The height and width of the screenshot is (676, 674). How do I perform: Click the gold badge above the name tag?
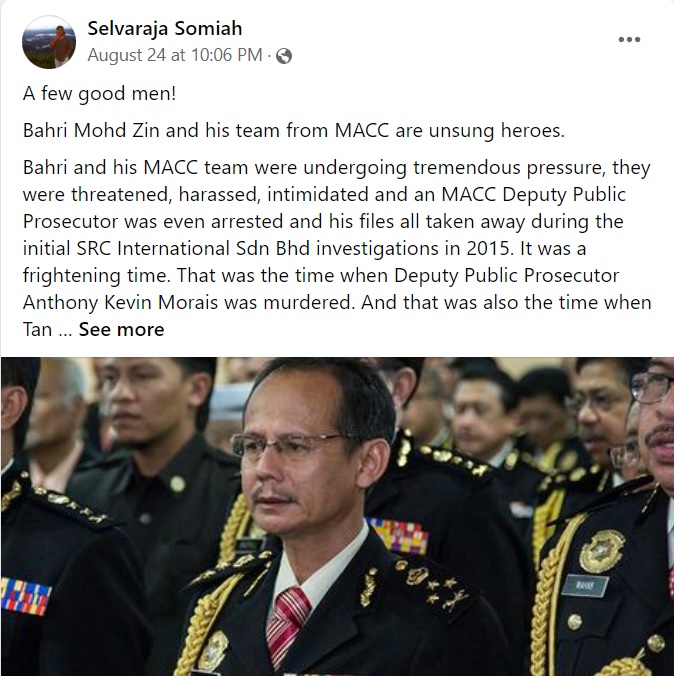point(602,551)
